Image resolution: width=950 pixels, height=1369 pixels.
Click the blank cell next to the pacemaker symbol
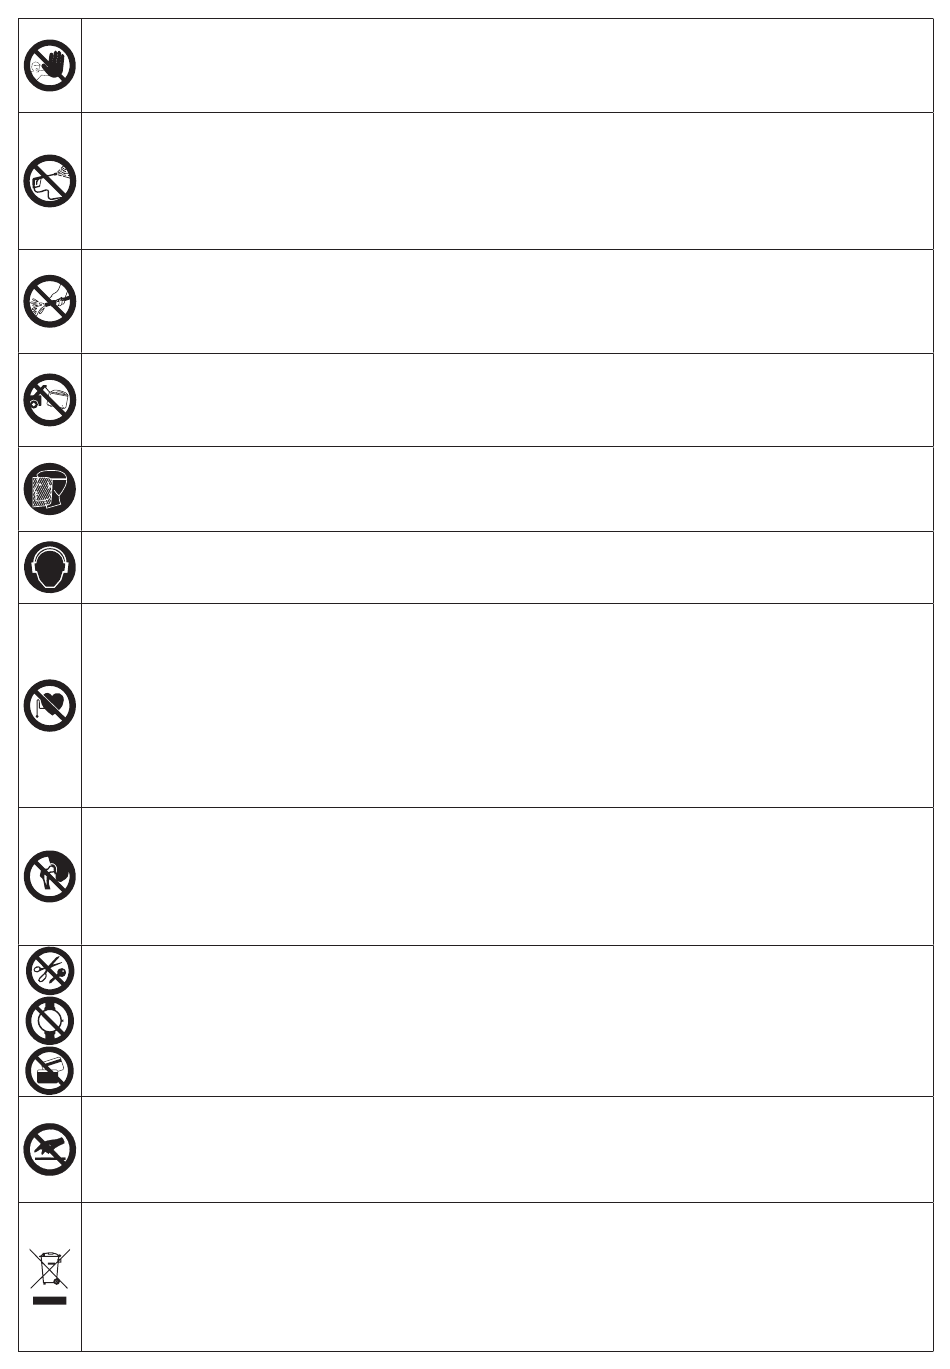[507, 706]
